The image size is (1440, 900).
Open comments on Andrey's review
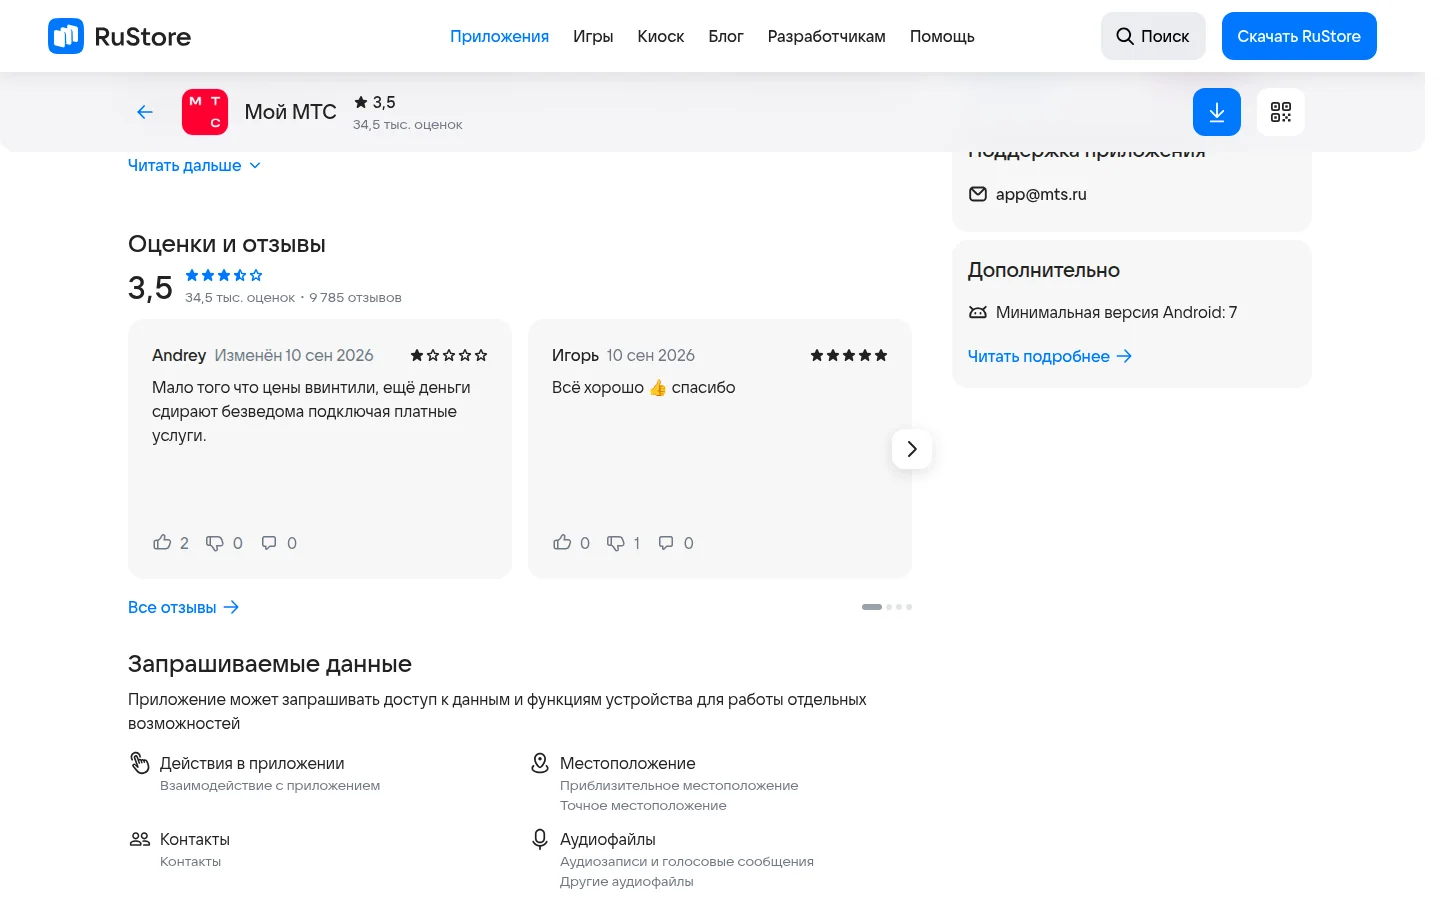[x=269, y=543]
